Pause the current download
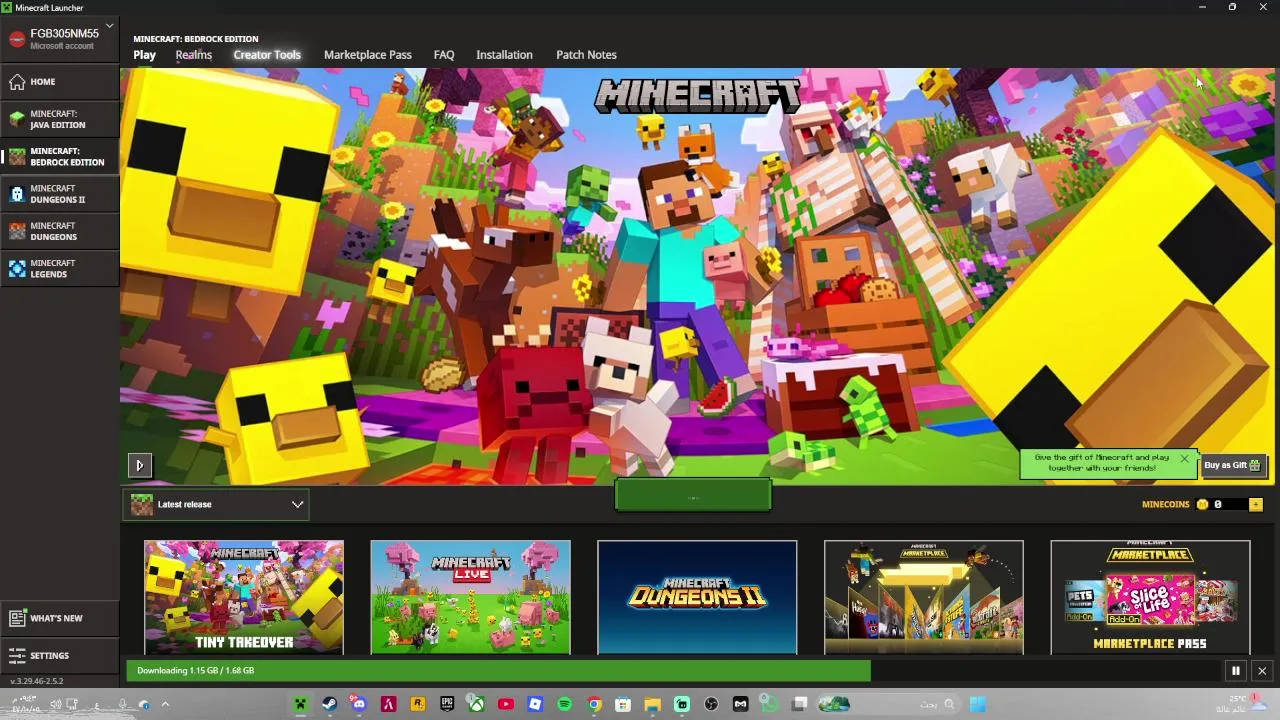Viewport: 1280px width, 720px height. click(1235, 671)
